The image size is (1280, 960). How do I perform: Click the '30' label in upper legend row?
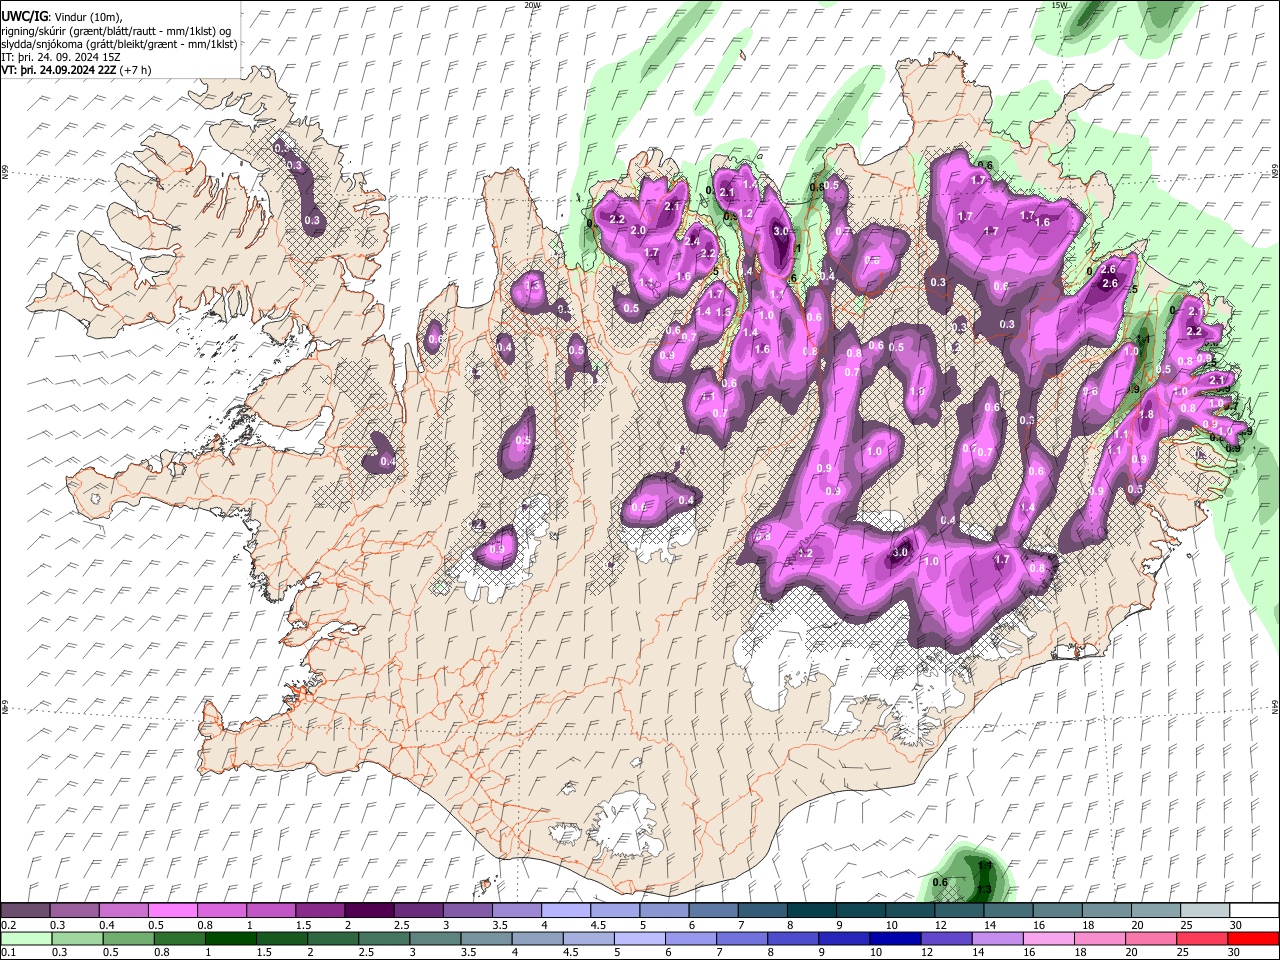1236,925
